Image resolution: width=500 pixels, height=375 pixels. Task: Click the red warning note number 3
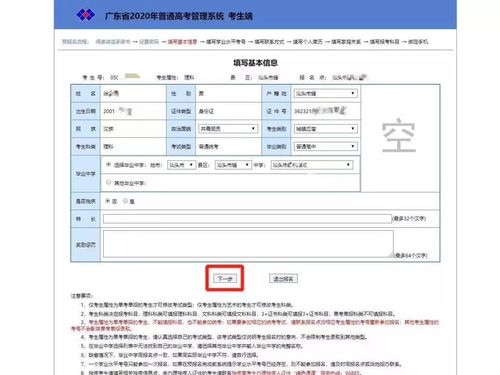pos(255,325)
